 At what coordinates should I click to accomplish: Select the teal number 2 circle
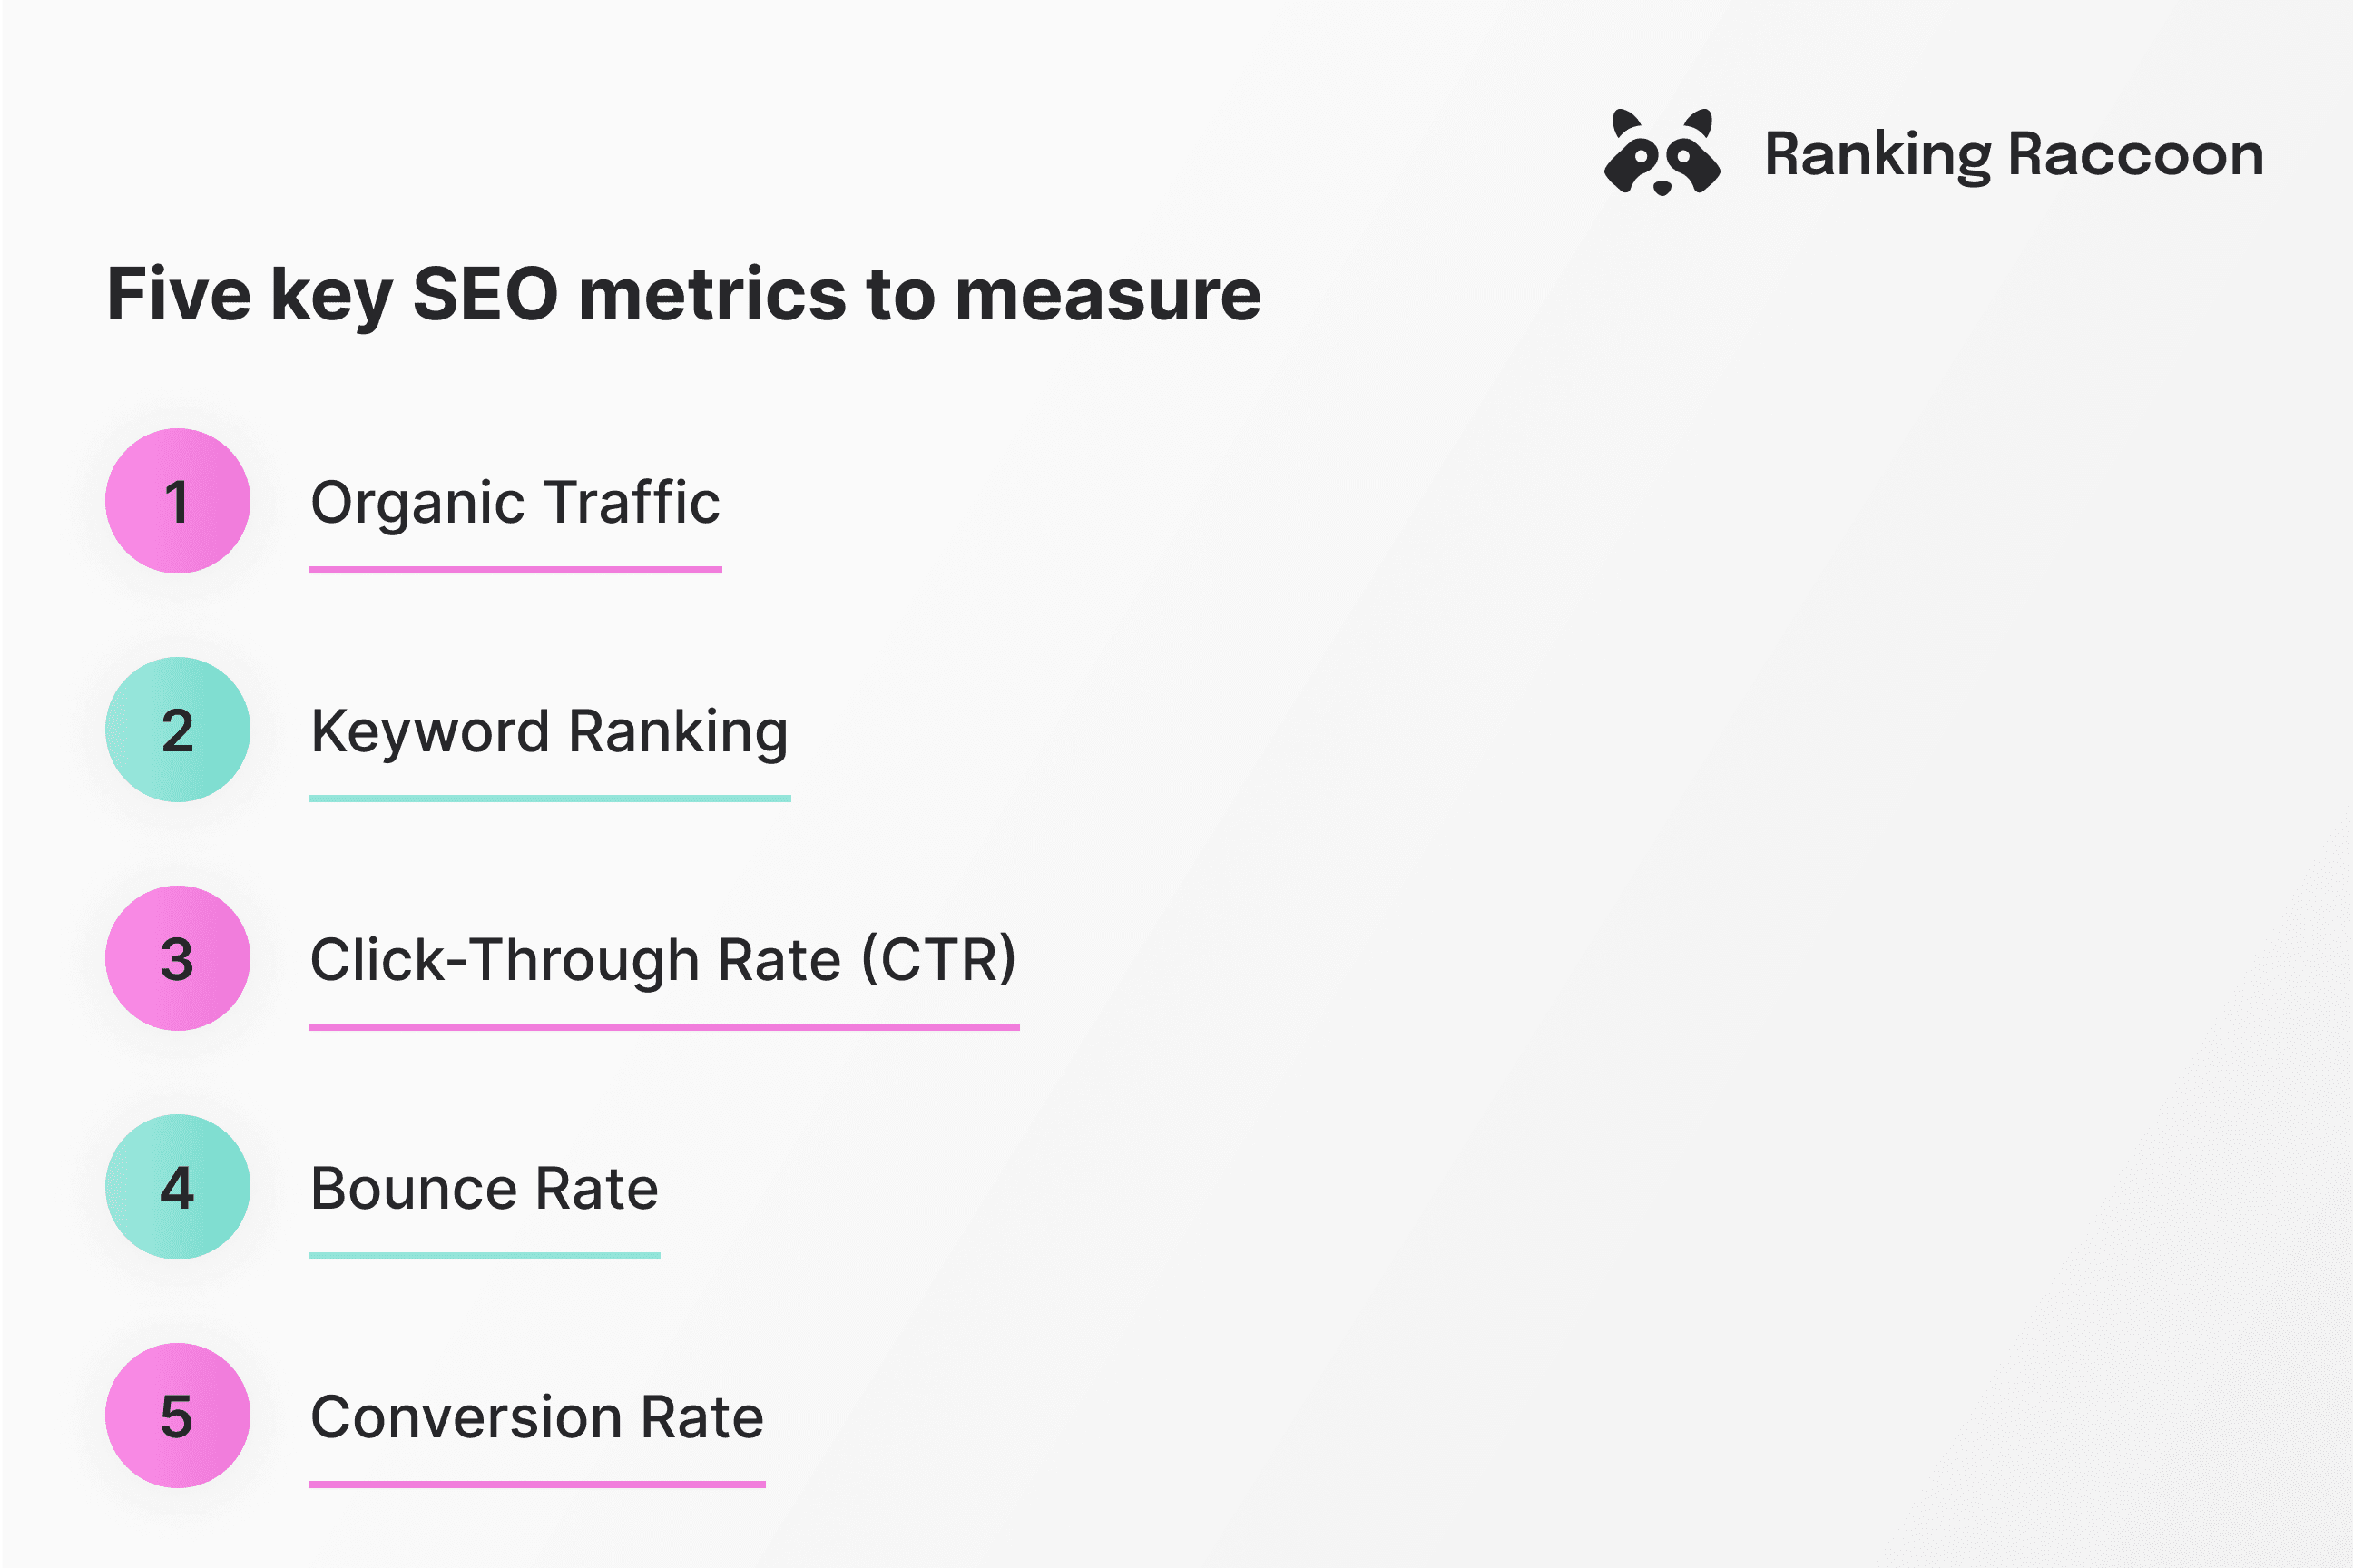178,730
